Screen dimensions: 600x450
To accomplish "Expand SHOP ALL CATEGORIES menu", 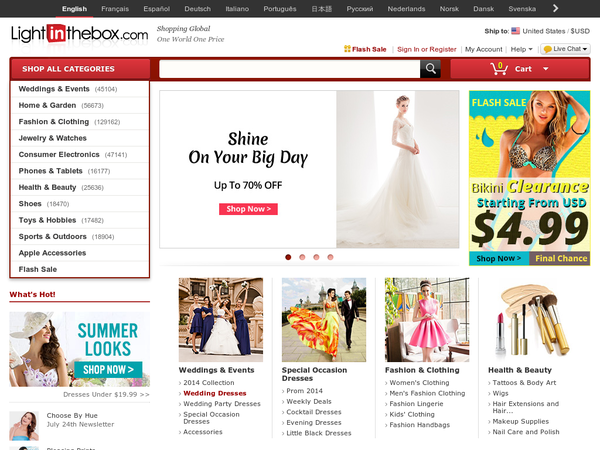I will 80,69.
